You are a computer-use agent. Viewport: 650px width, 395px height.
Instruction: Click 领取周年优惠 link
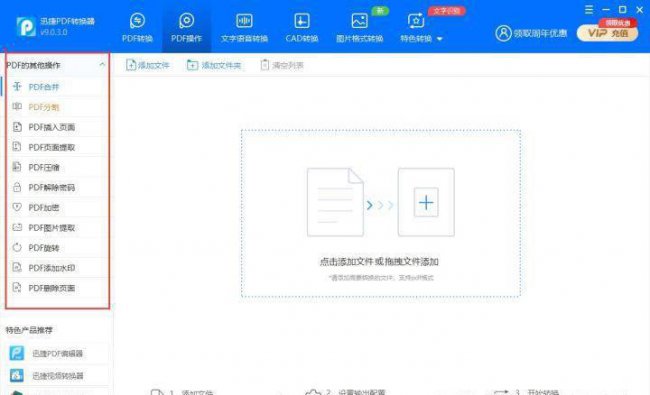point(540,33)
